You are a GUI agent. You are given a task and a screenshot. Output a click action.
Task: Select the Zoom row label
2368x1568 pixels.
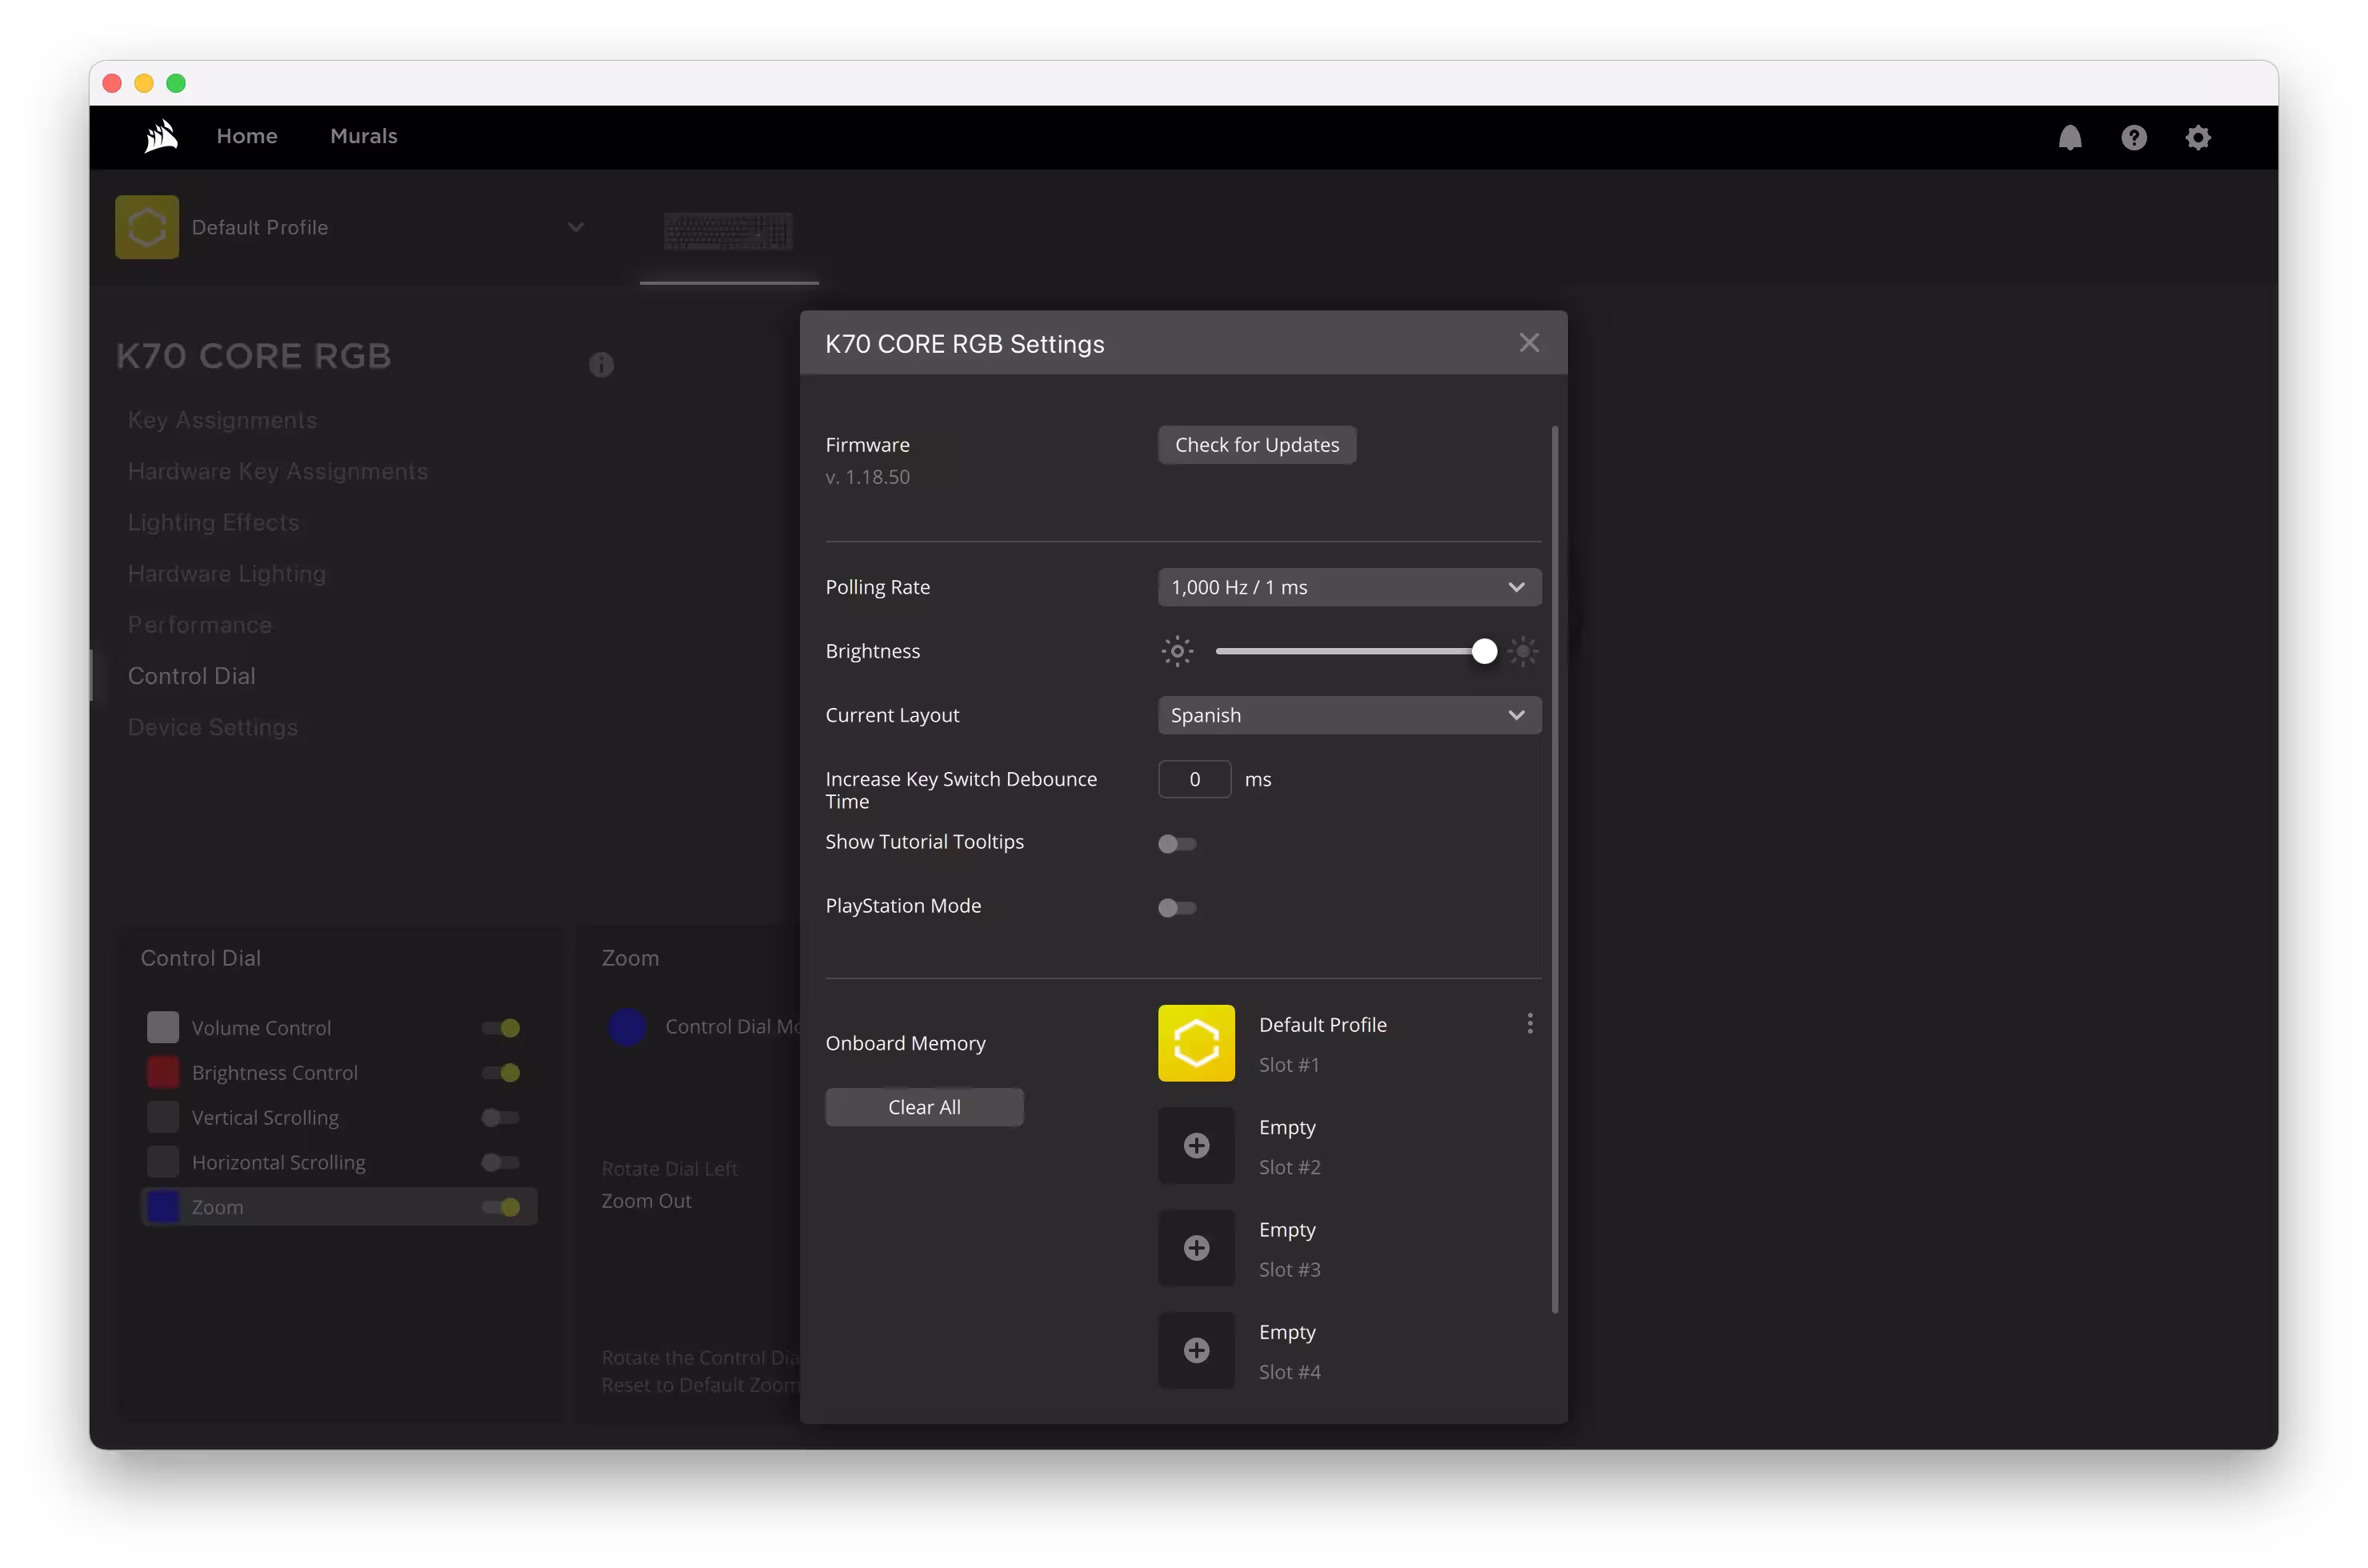(218, 1207)
